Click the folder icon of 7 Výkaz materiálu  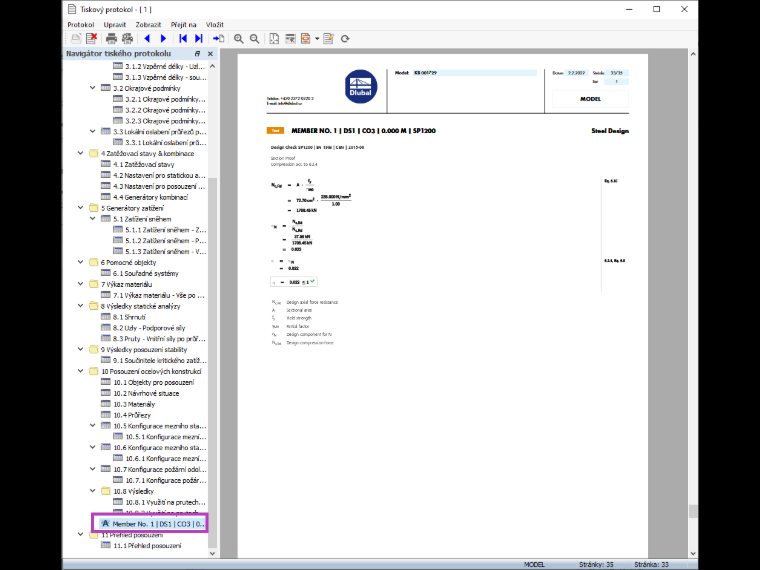pos(94,284)
